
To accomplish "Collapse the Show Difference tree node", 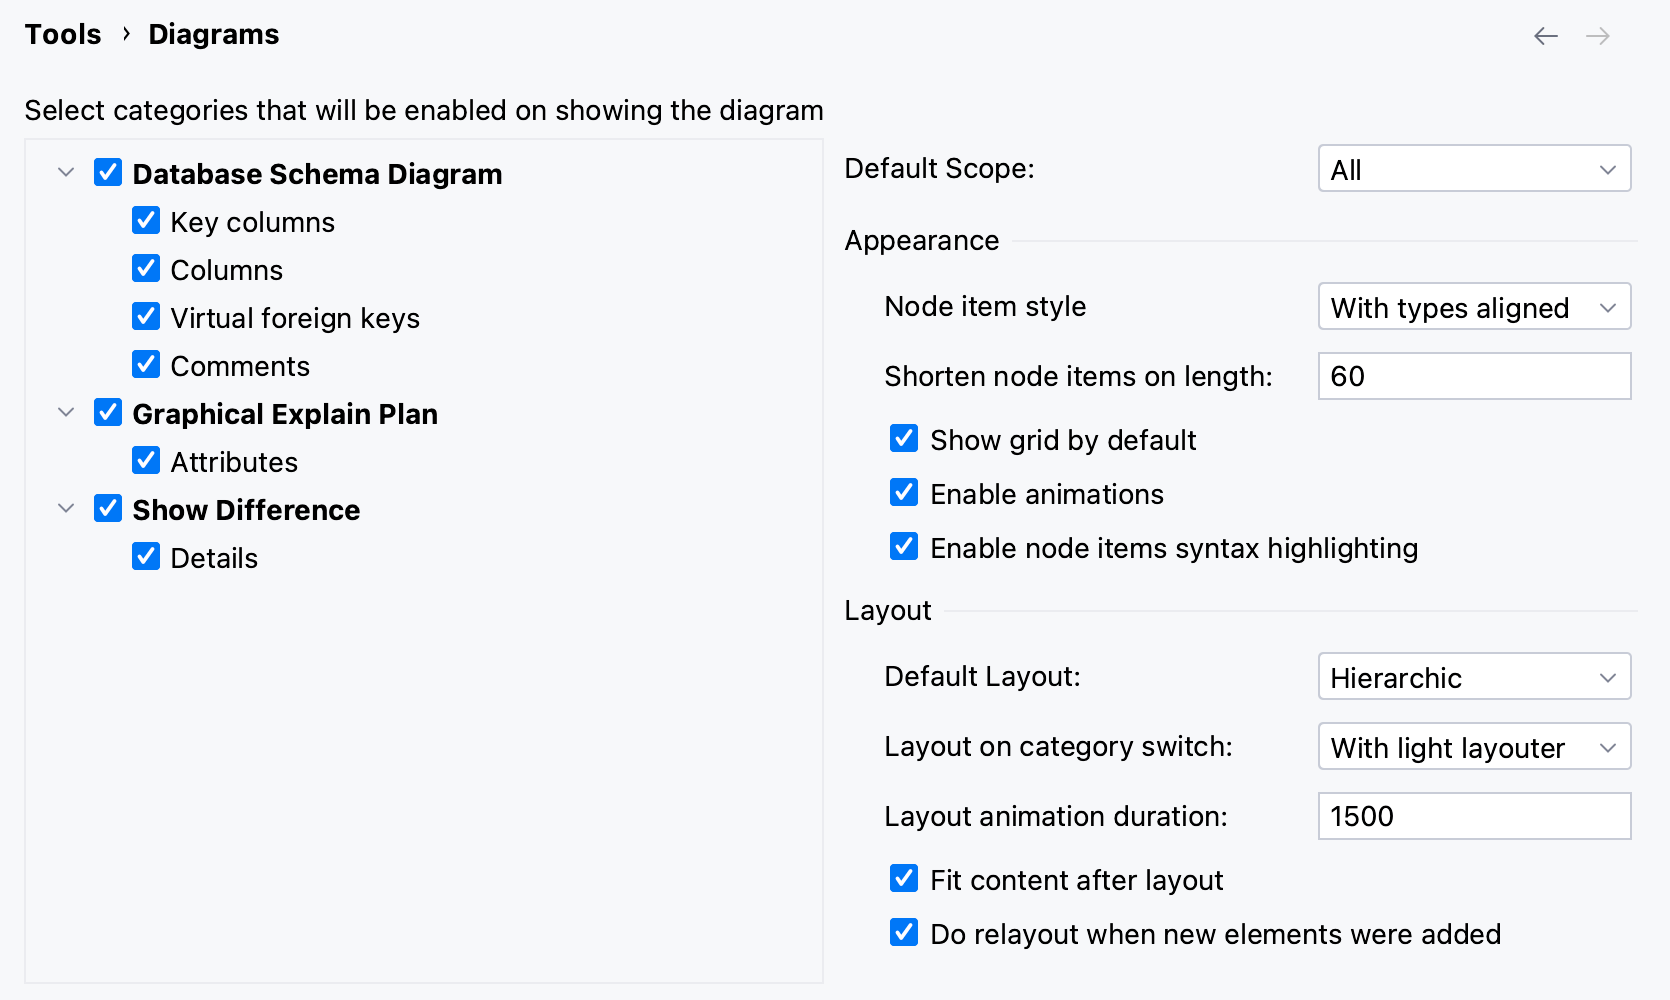I will pos(66,508).
